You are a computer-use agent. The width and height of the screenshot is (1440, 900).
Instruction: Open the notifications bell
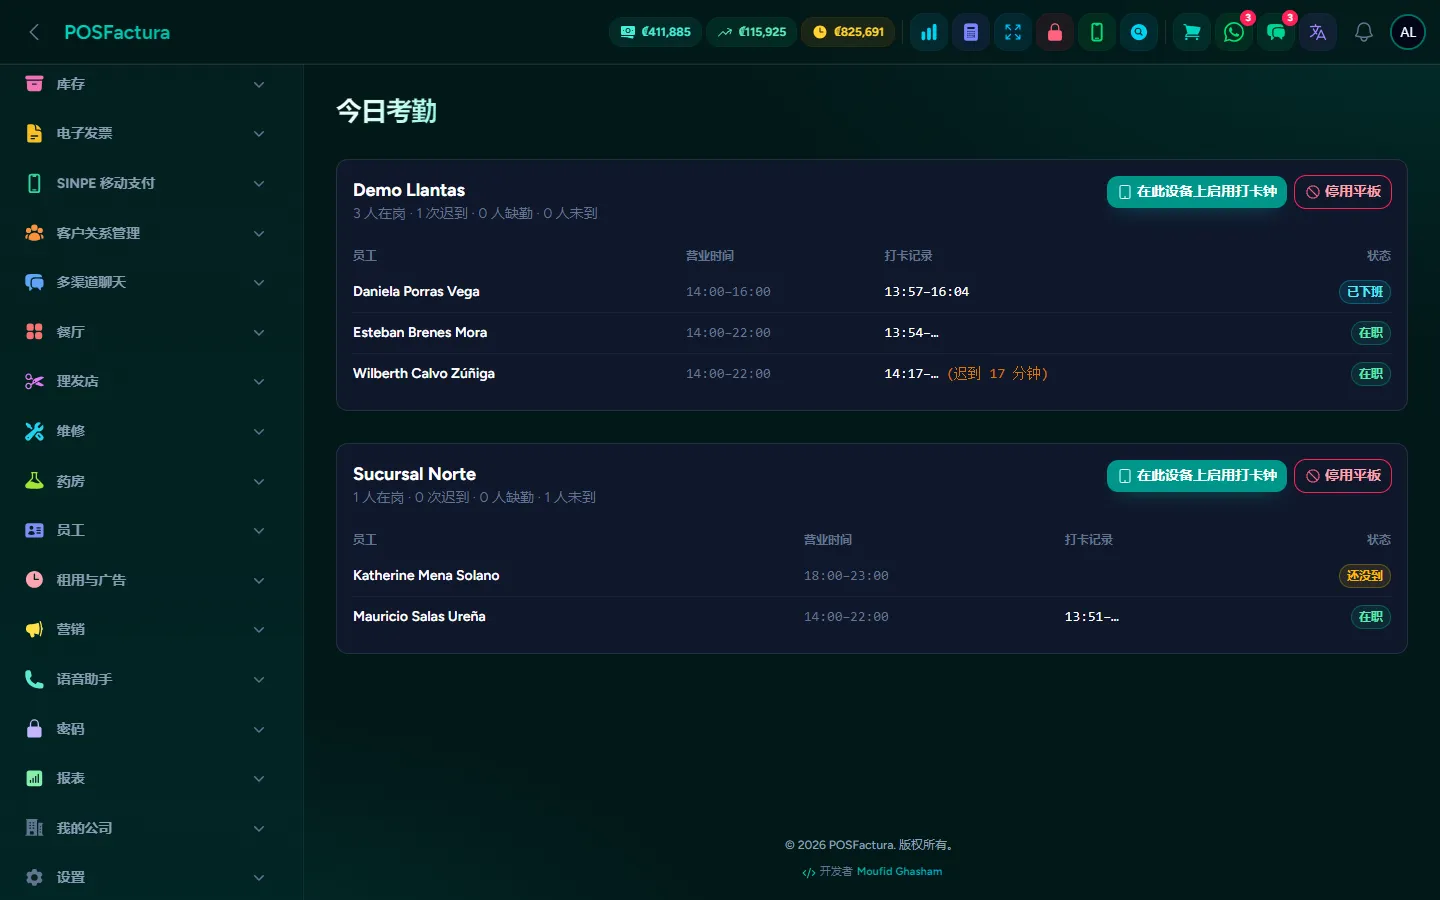1364,32
